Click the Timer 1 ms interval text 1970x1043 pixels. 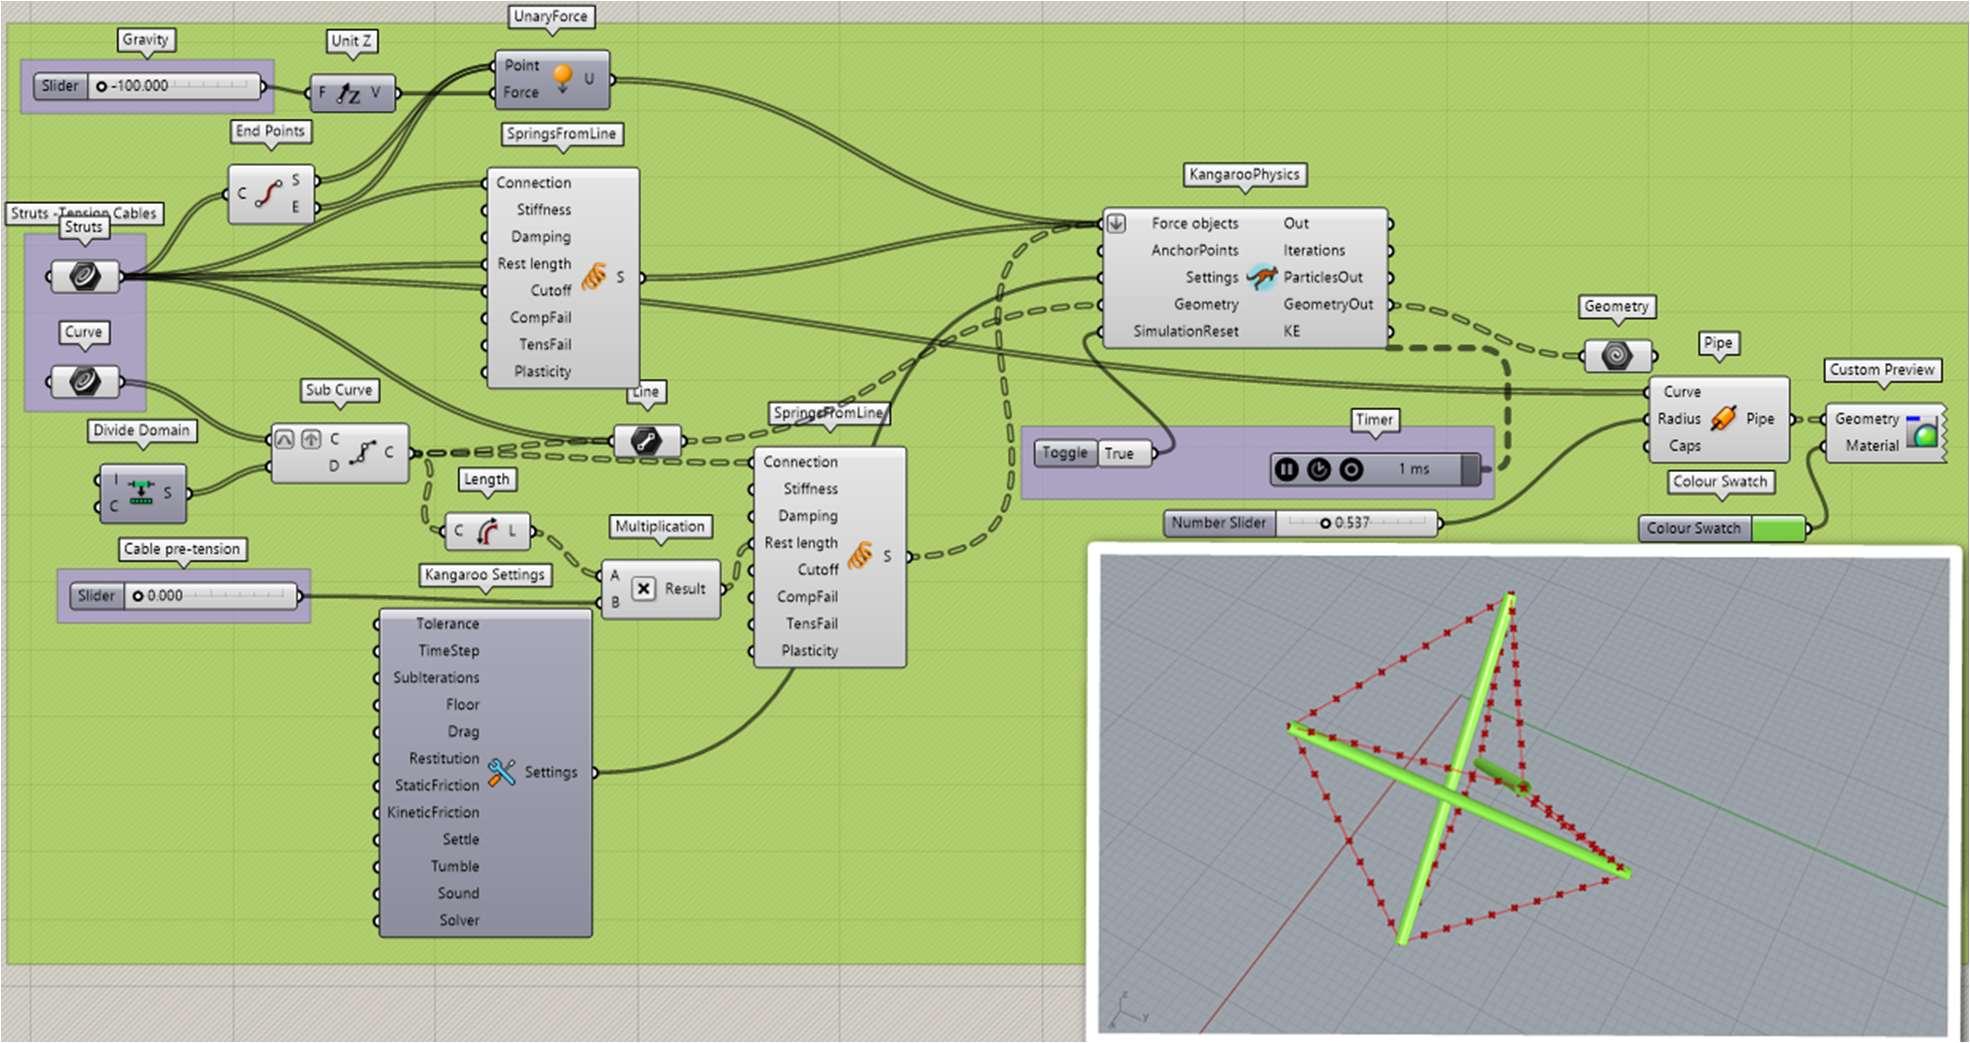[x=1413, y=469]
